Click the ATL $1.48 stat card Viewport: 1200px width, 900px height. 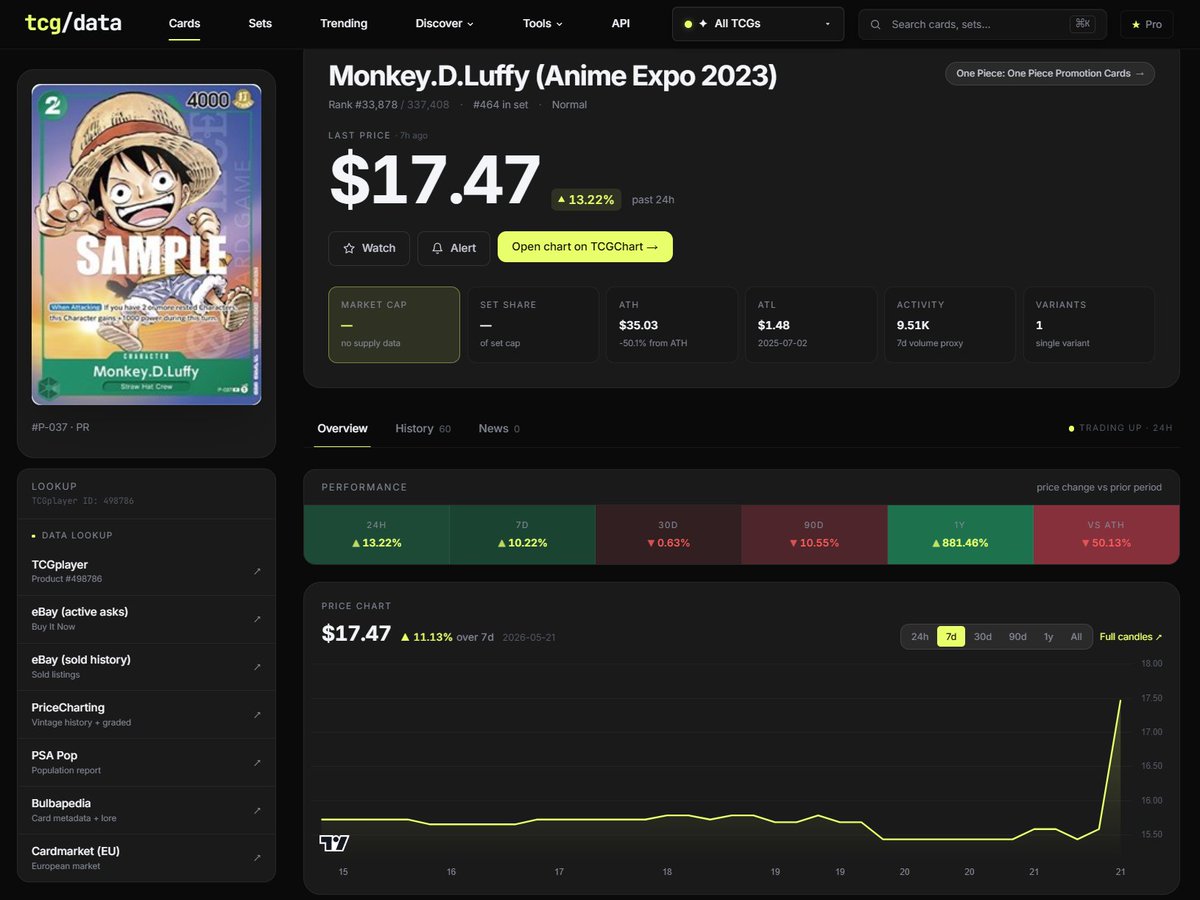click(811, 325)
